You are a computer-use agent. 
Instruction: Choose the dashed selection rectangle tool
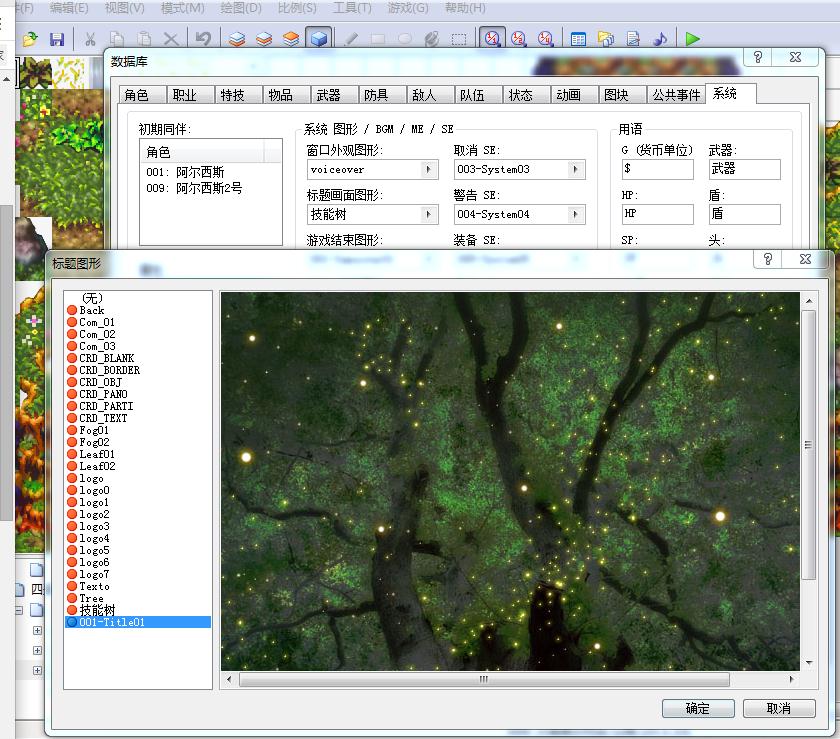[x=459, y=39]
